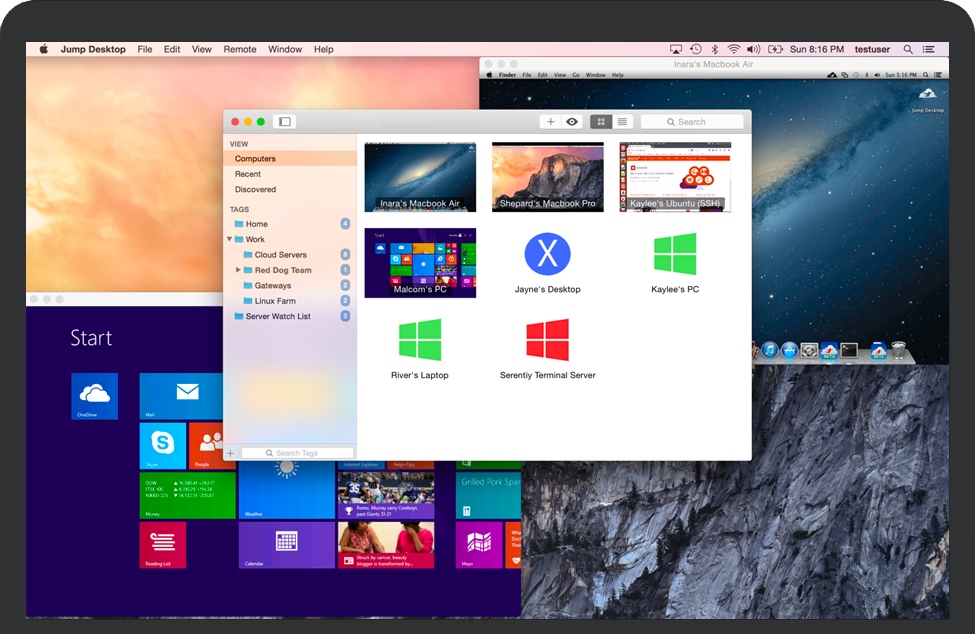This screenshot has height=634, width=975.
Task: Click Kaylee's PC Windows icon
Action: coord(675,254)
